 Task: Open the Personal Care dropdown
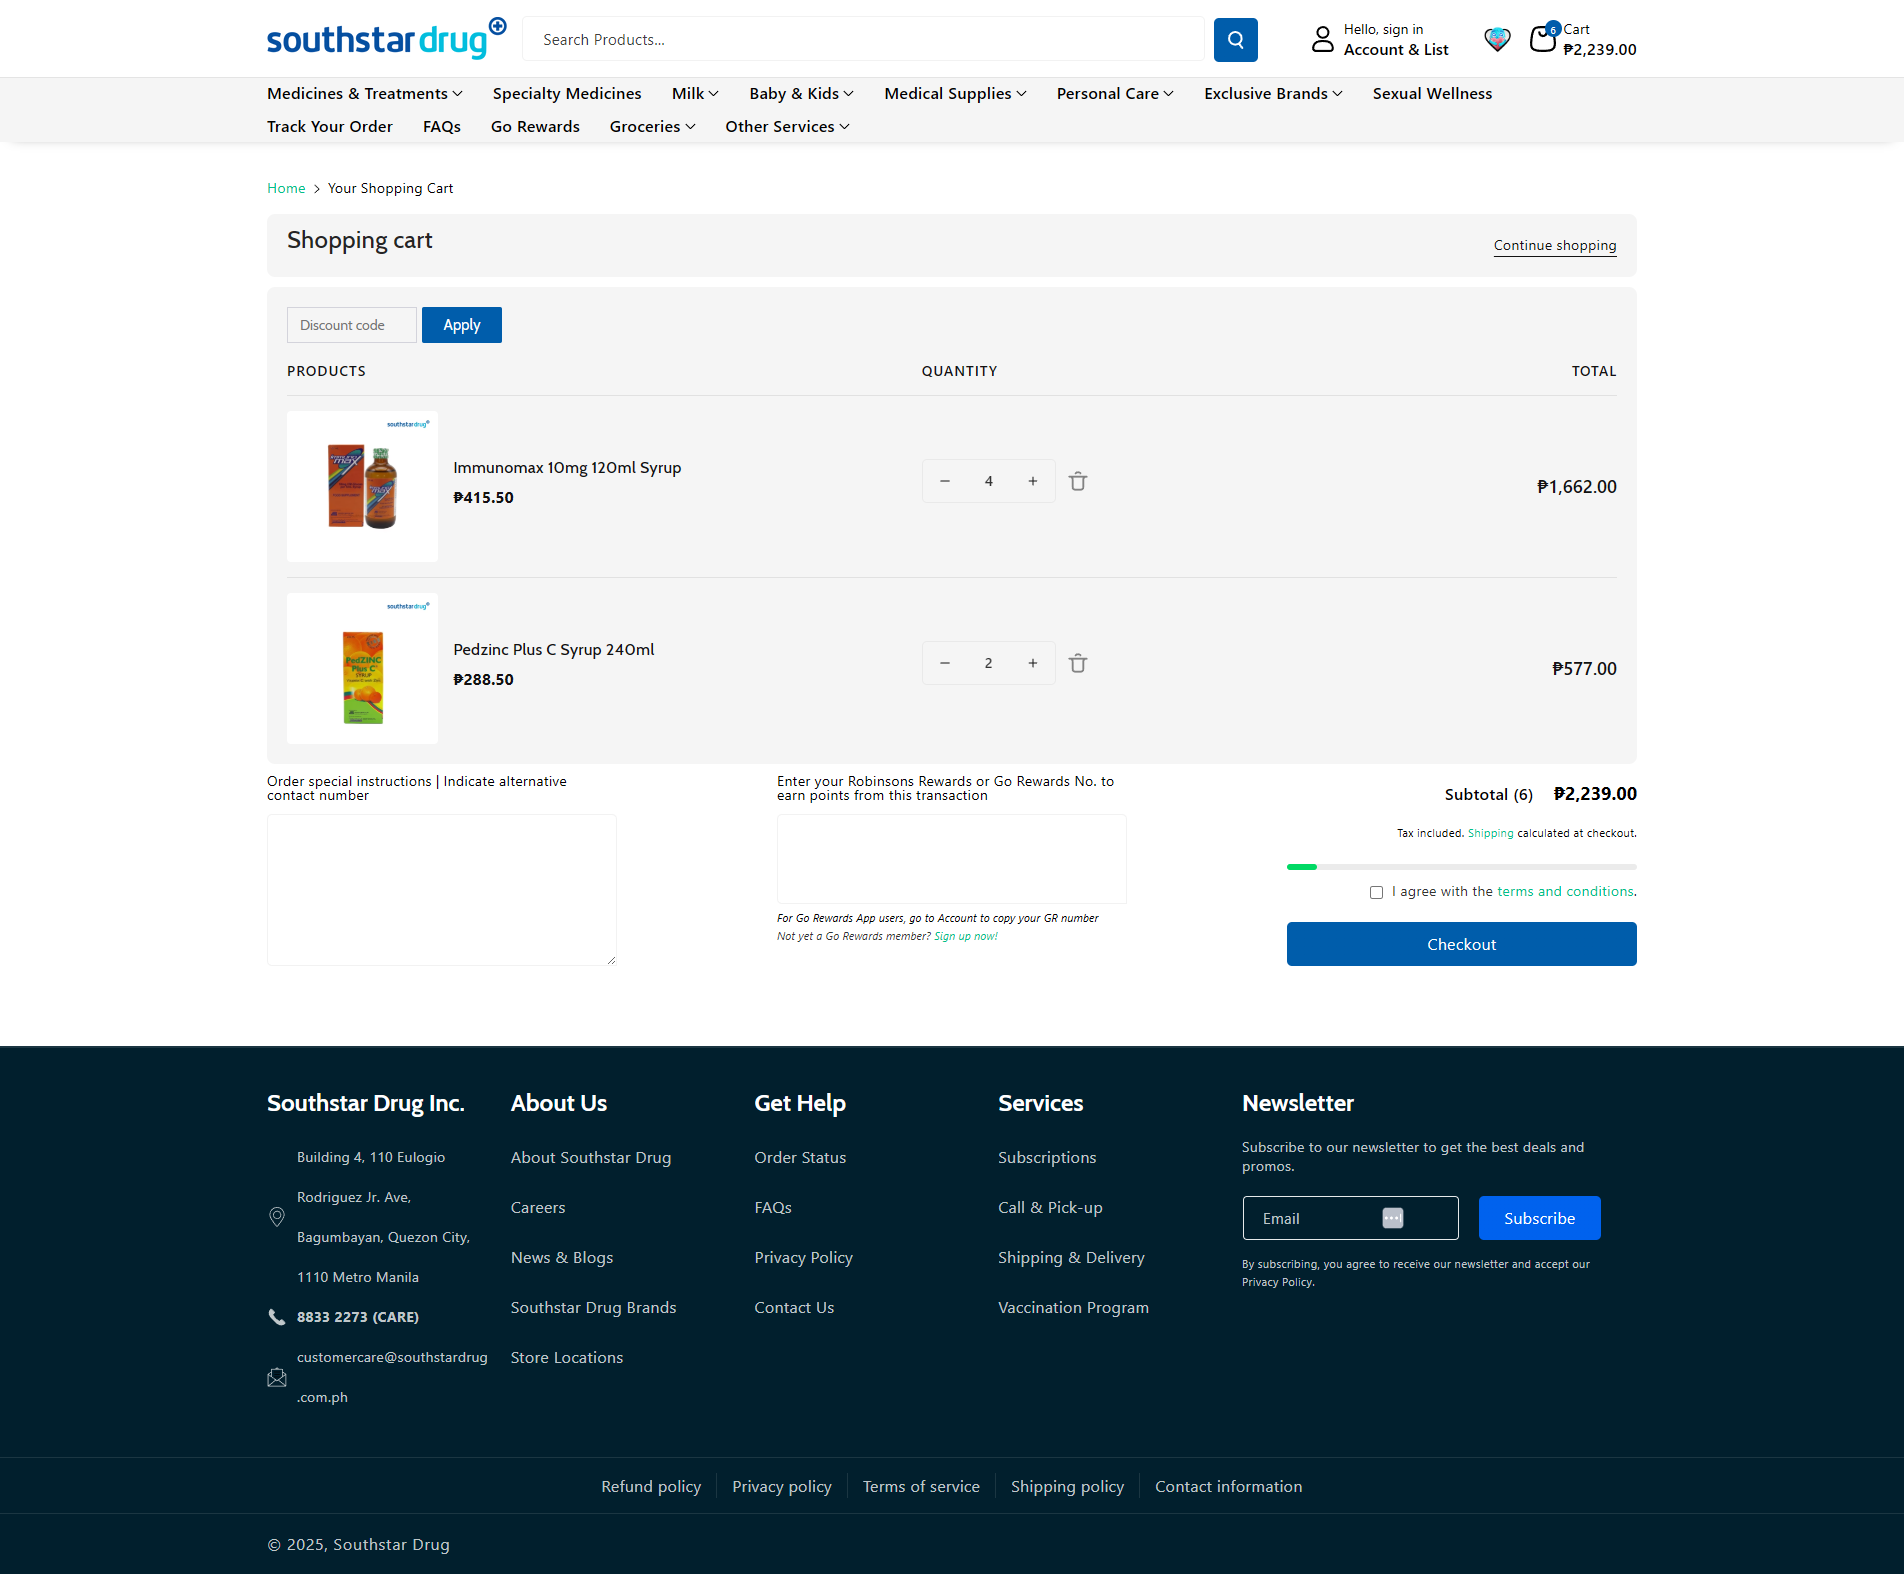click(x=1115, y=93)
